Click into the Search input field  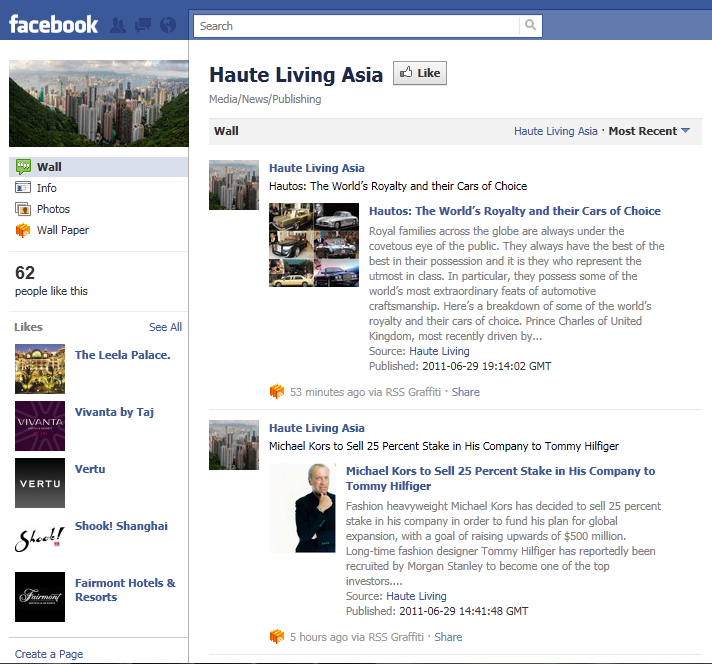point(357,26)
